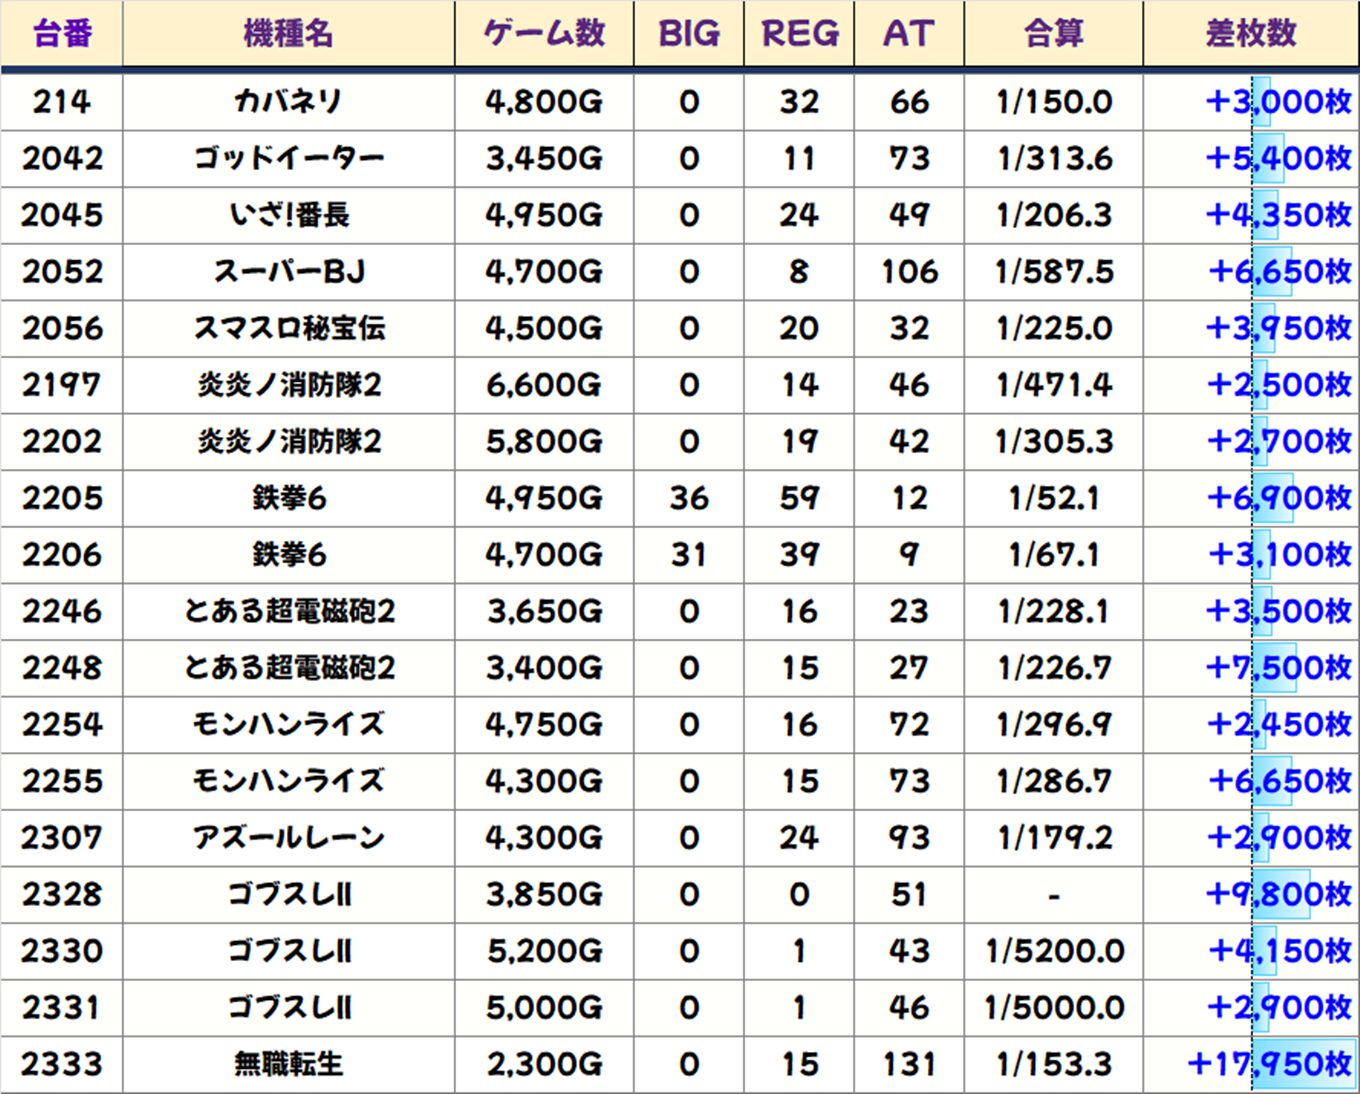The height and width of the screenshot is (1094, 1360).
Task: Sort by the 差枚数 column header
Action: (1250, 34)
